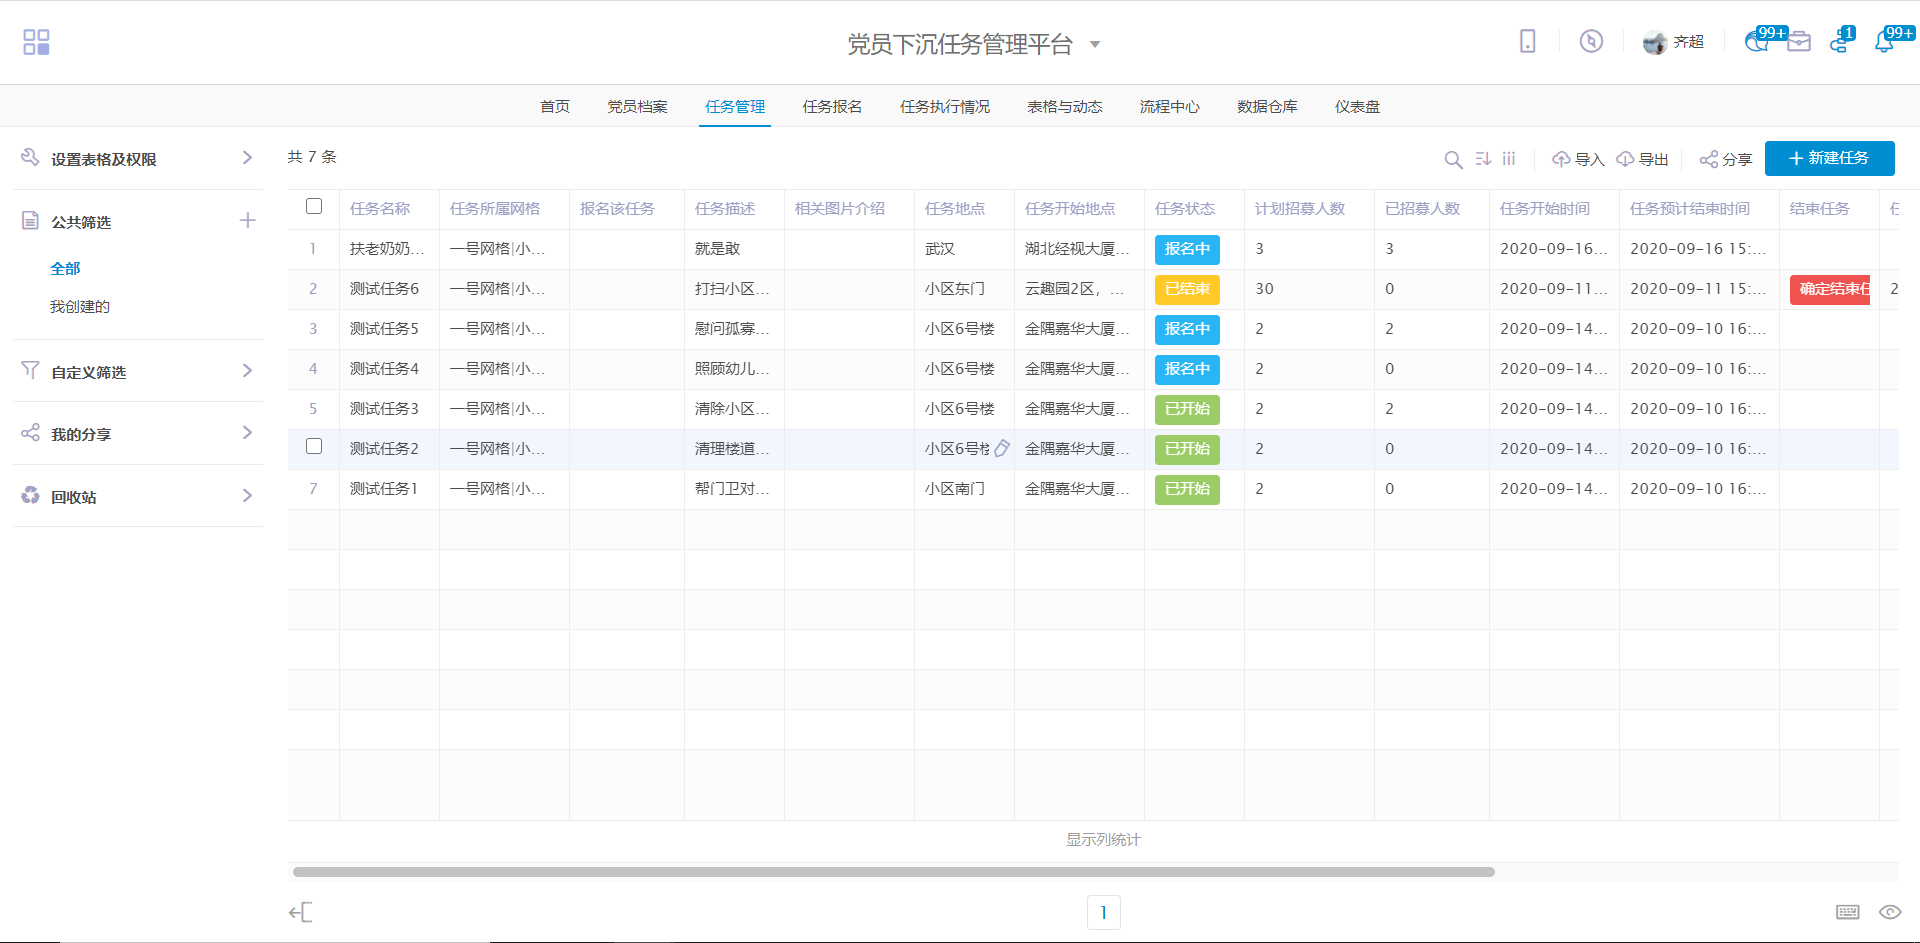Click the sort rows icon
The image size is (1920, 943).
(x=1483, y=159)
